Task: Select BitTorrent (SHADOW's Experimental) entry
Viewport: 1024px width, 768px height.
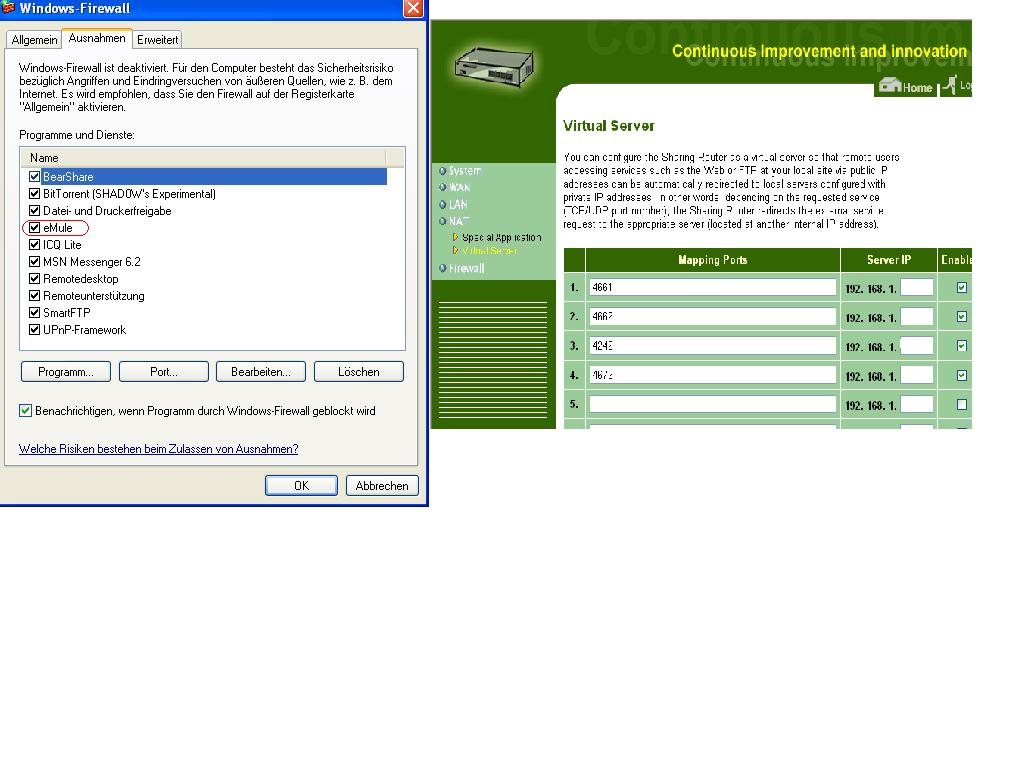Action: click(x=129, y=193)
